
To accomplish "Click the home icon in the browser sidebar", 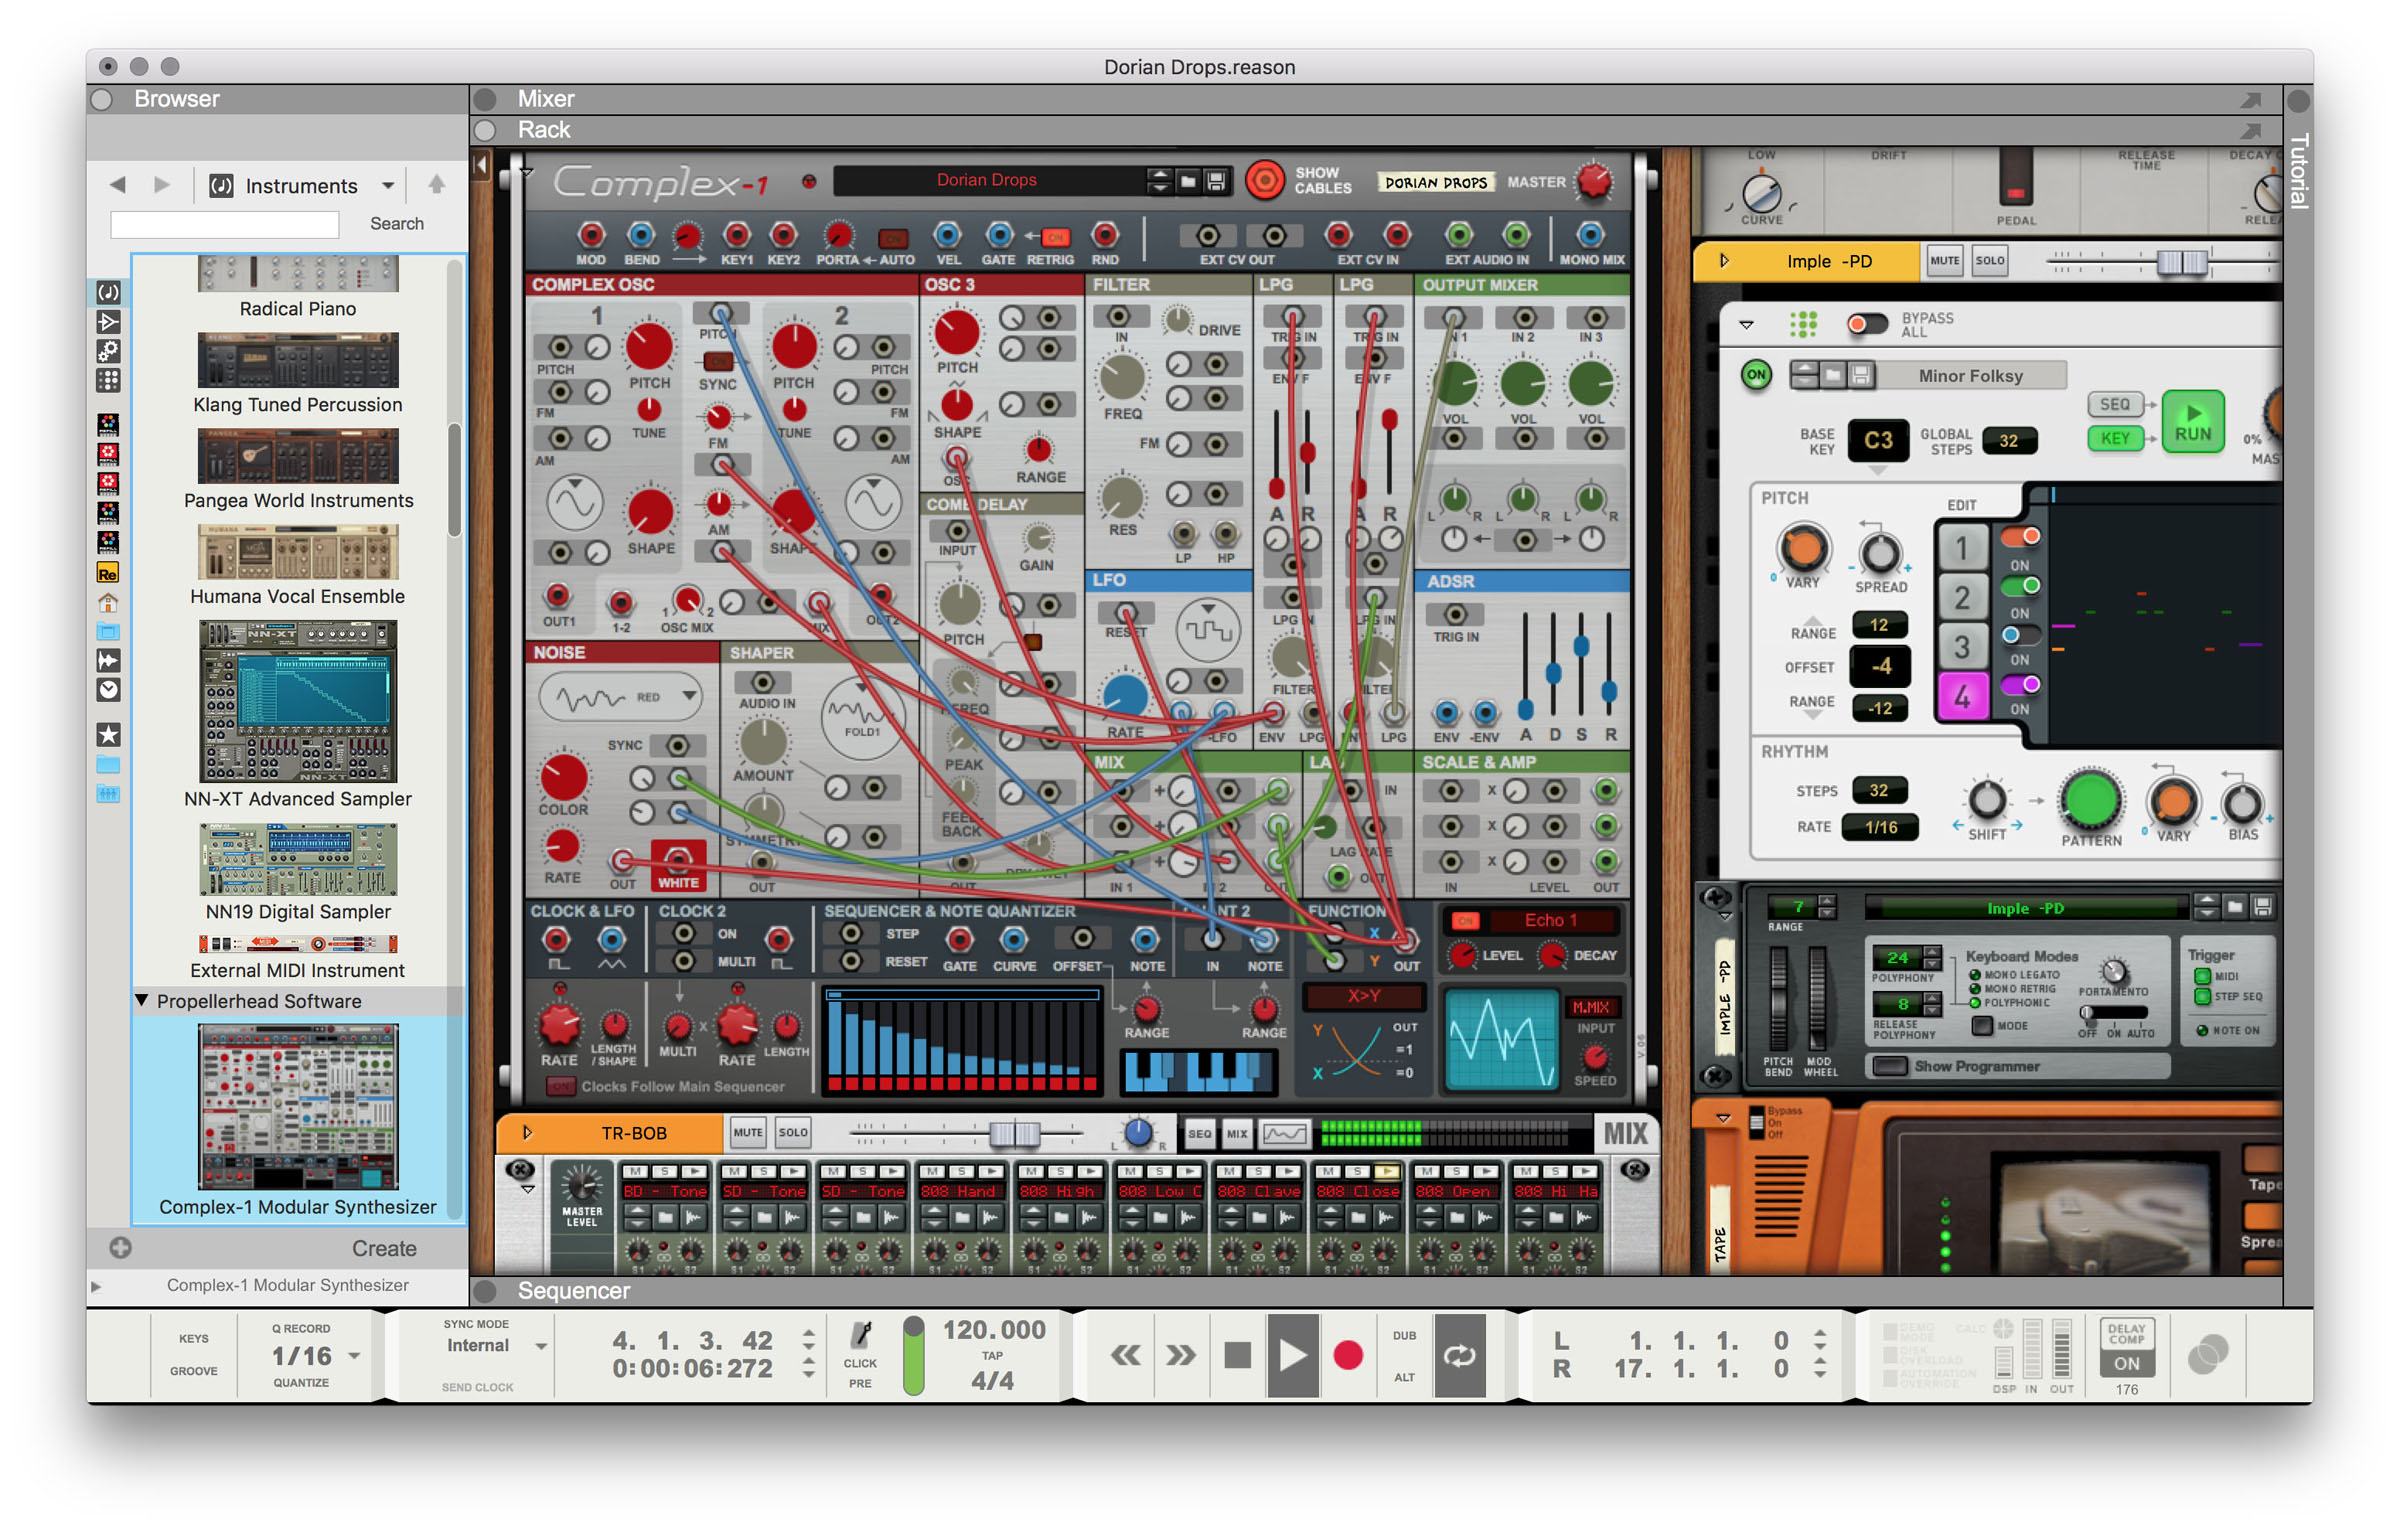I will (107, 603).
